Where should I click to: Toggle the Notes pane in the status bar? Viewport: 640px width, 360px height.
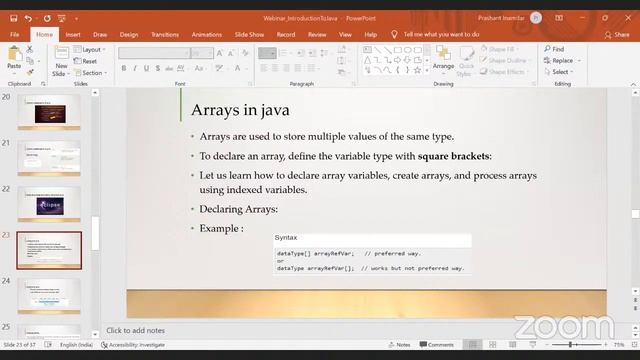pyautogui.click(x=399, y=345)
